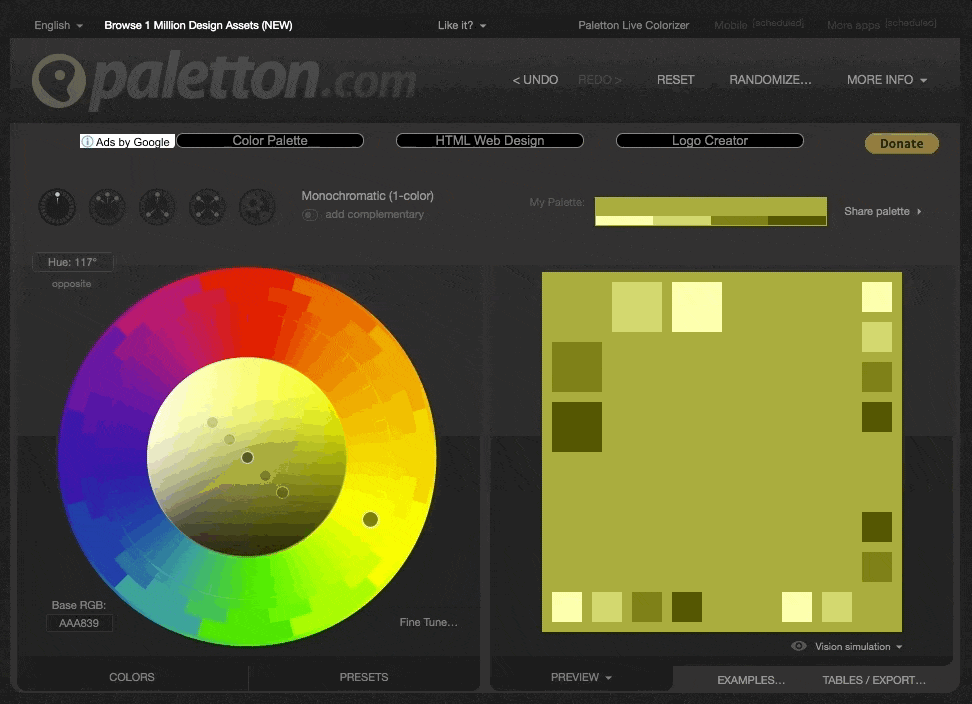Open the PREVIEW dropdown
972x704 pixels.
coord(581,677)
